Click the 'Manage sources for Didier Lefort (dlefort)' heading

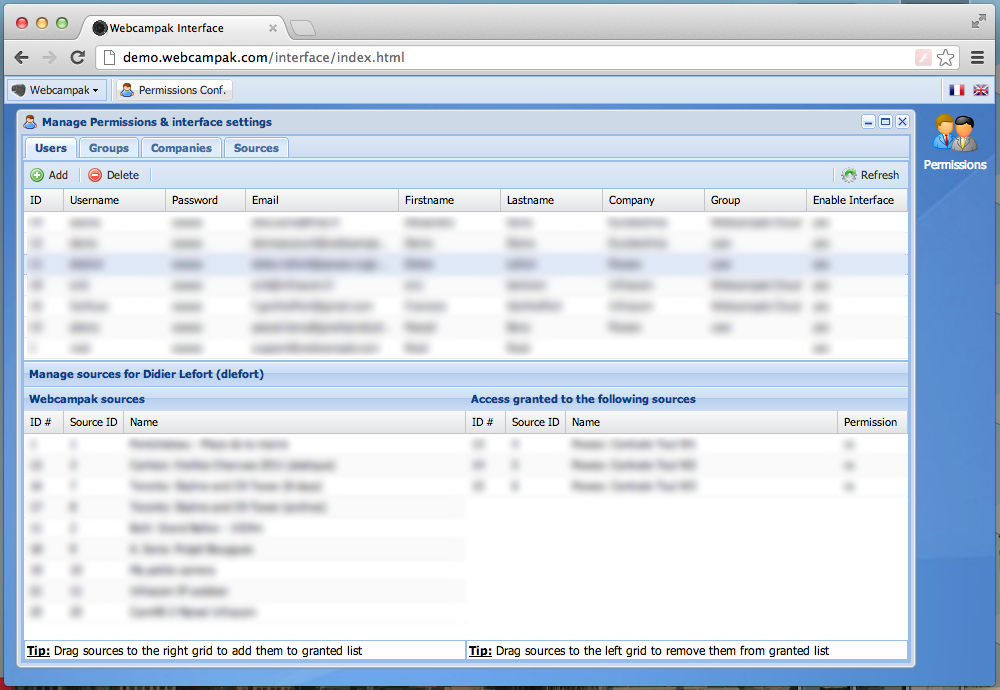pos(146,374)
